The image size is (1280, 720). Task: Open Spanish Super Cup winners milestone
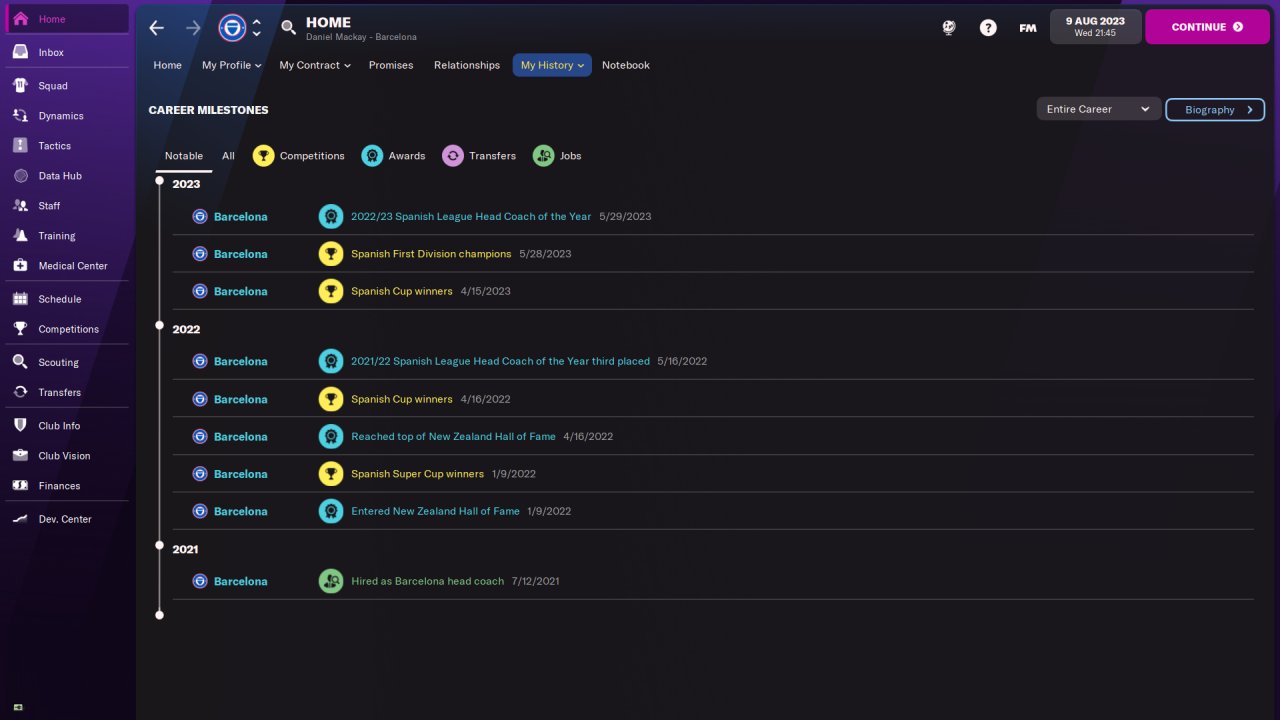(x=418, y=474)
